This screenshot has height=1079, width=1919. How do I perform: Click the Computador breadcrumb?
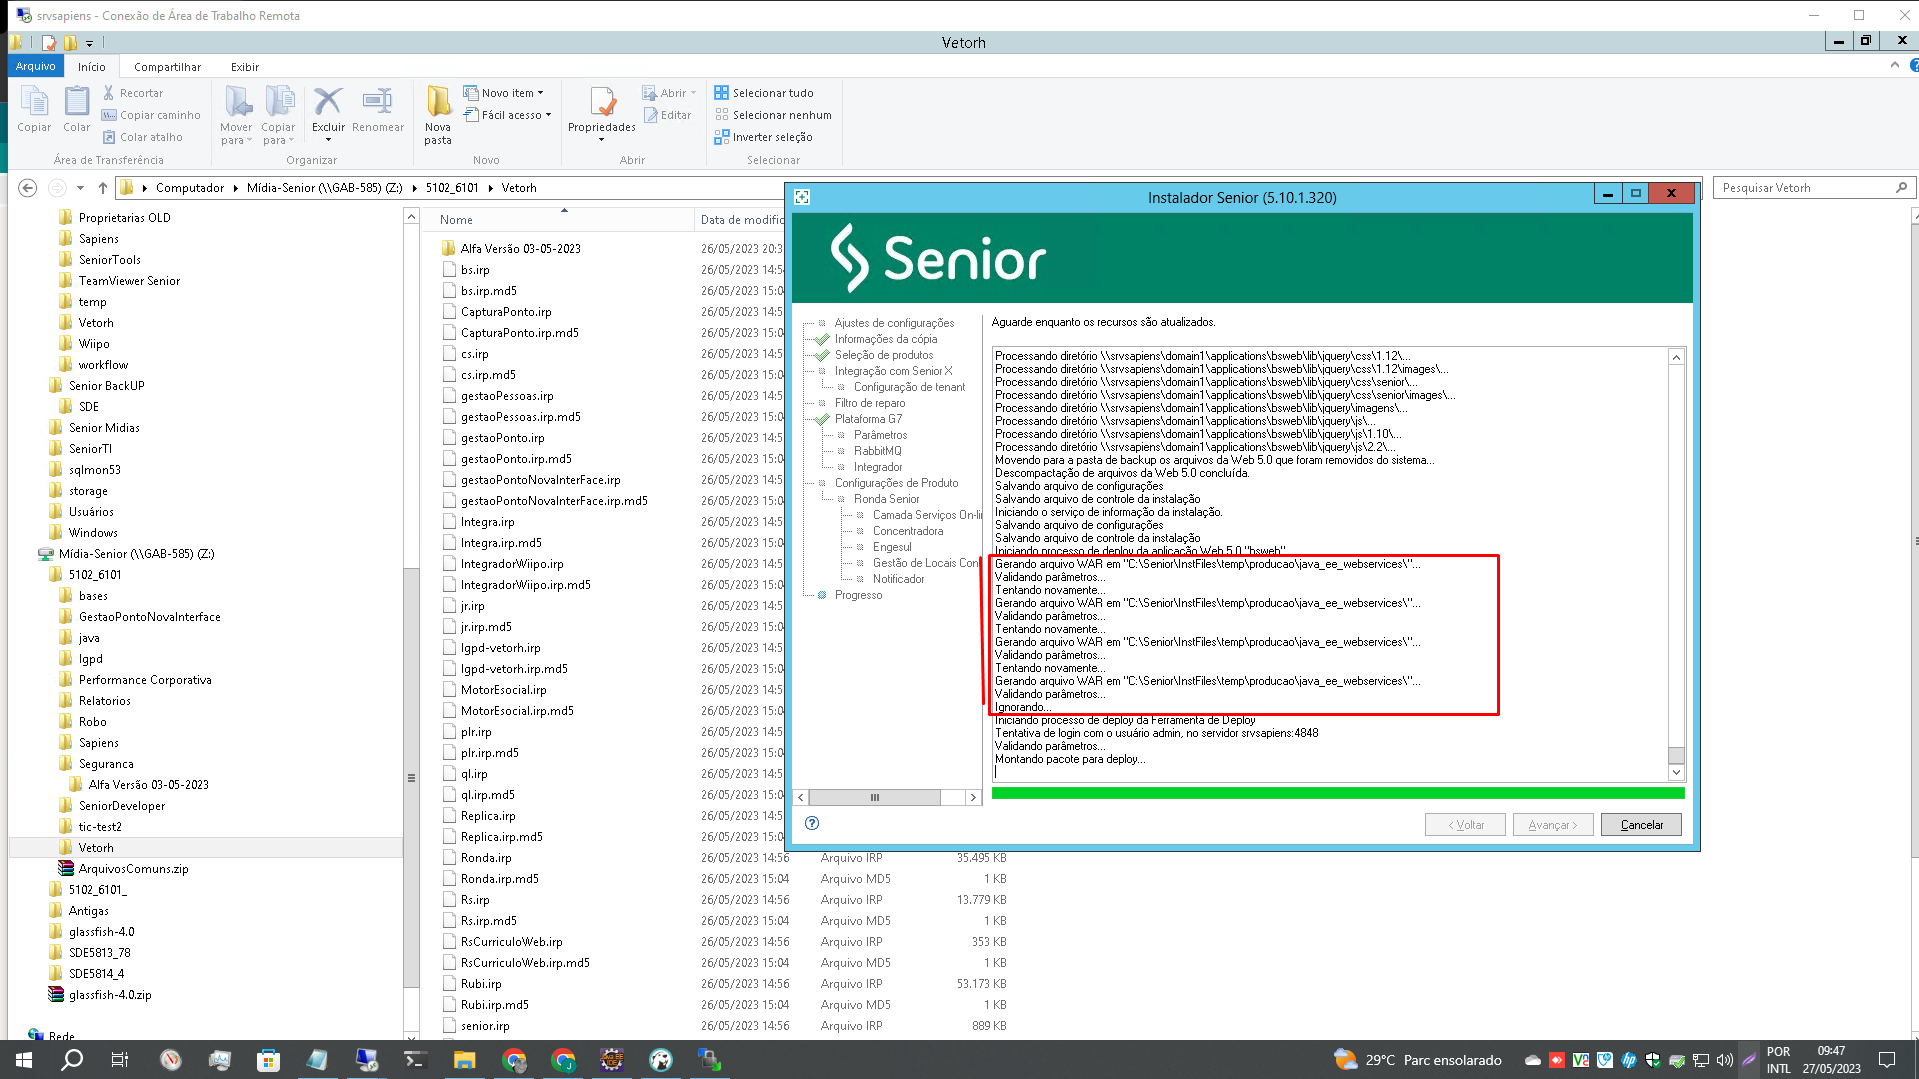[190, 188]
